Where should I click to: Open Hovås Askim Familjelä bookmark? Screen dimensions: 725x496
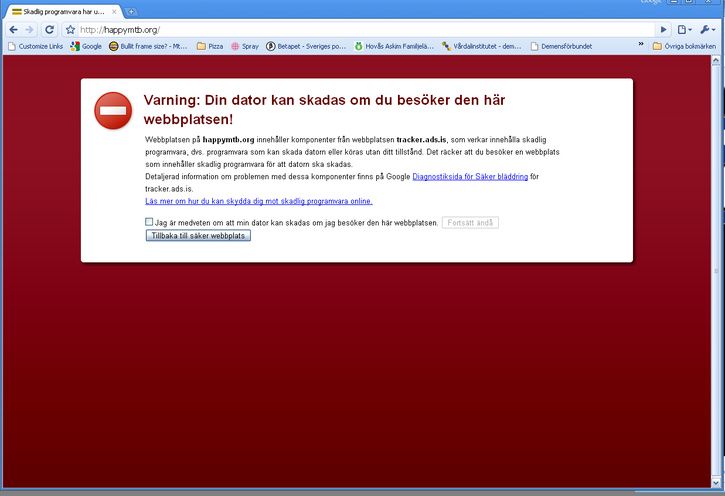point(394,46)
